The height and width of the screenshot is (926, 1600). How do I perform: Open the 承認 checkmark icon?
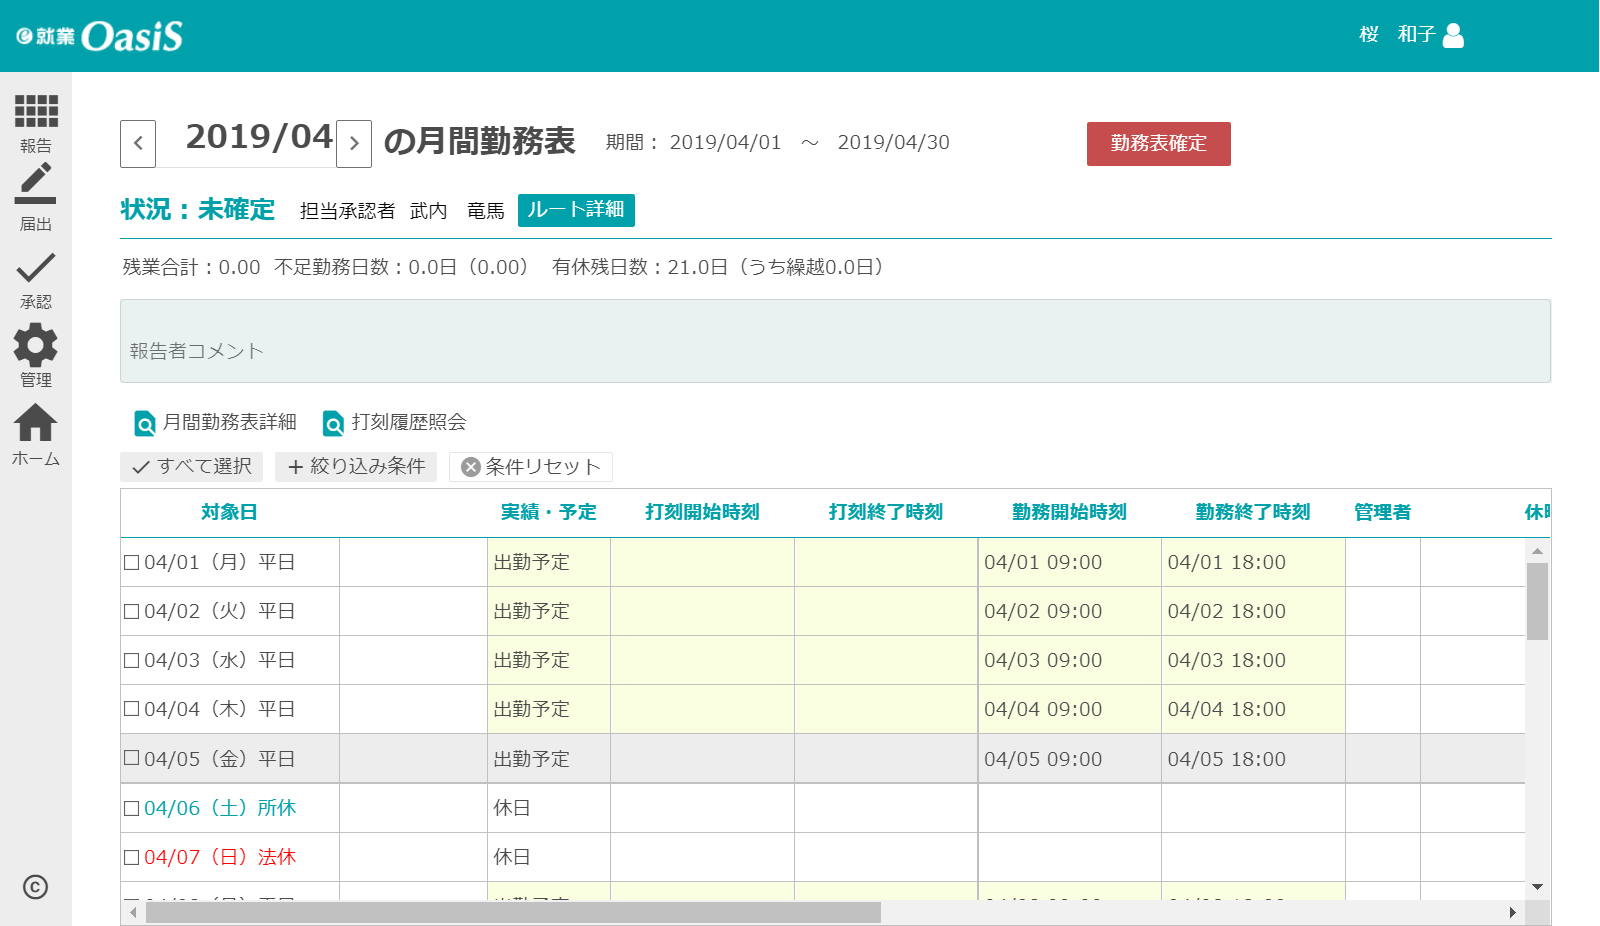point(35,268)
